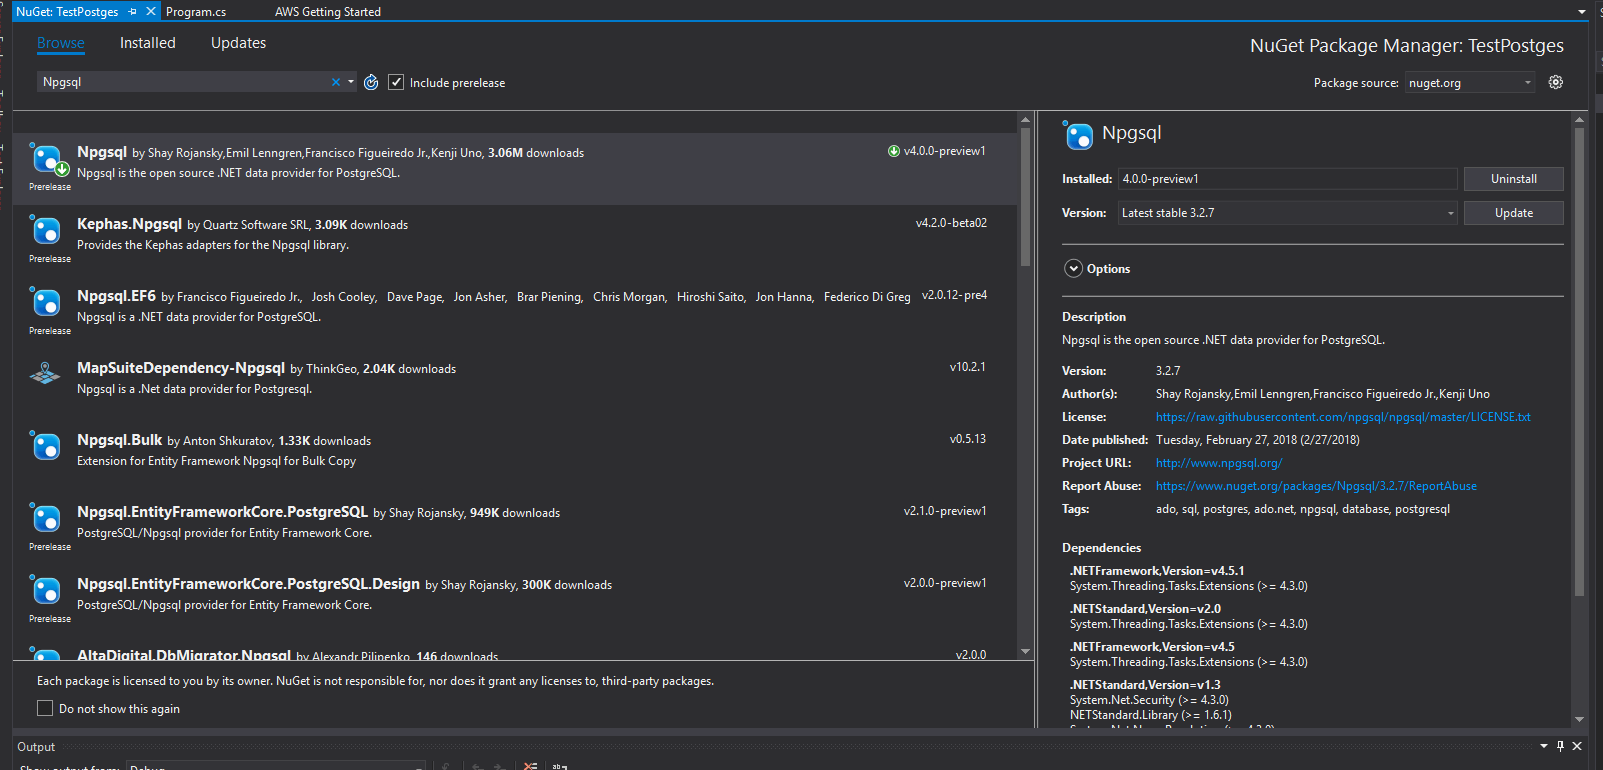The image size is (1603, 770).
Task: Click the v10.2.1 version text
Action: pos(967,367)
